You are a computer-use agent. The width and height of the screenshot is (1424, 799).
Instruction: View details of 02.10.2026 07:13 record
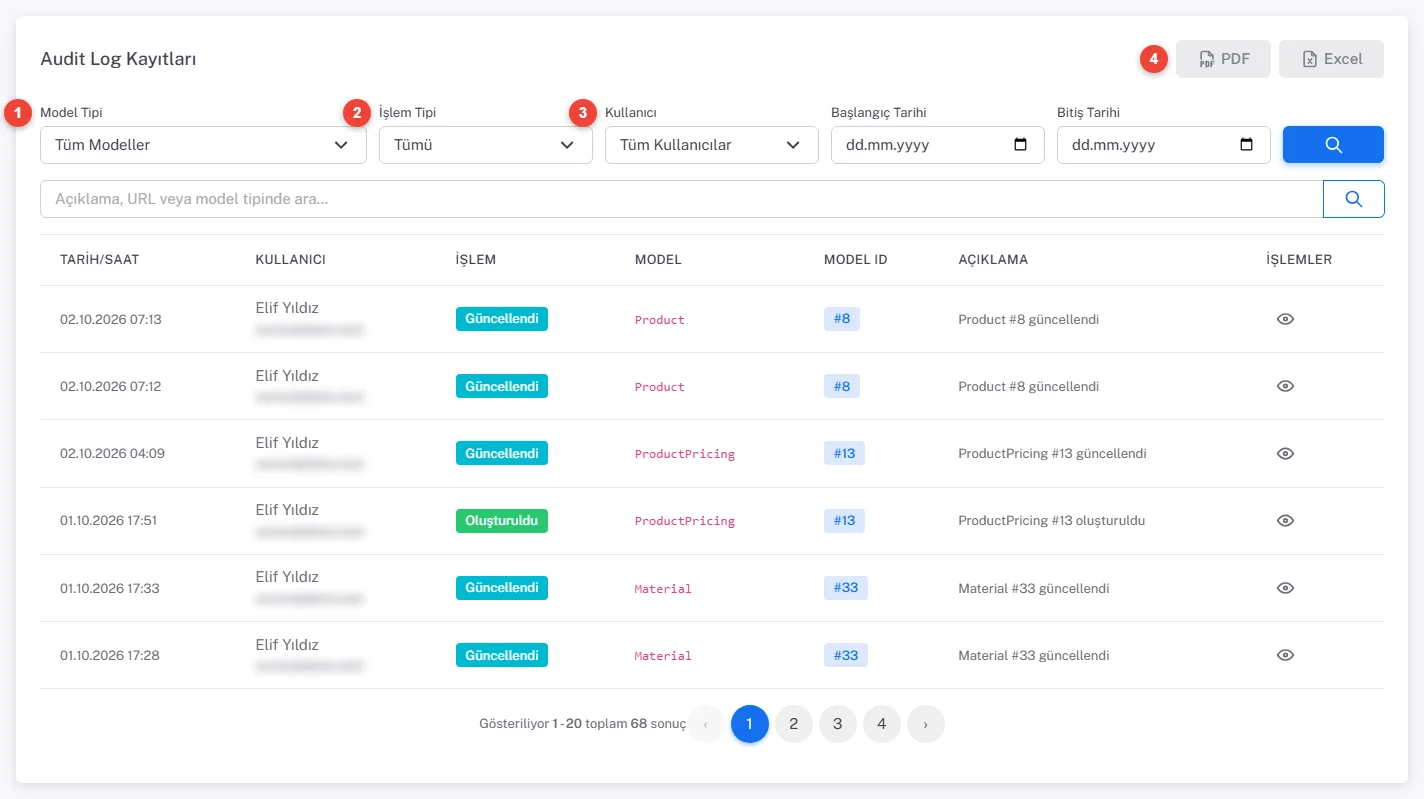coord(1286,319)
